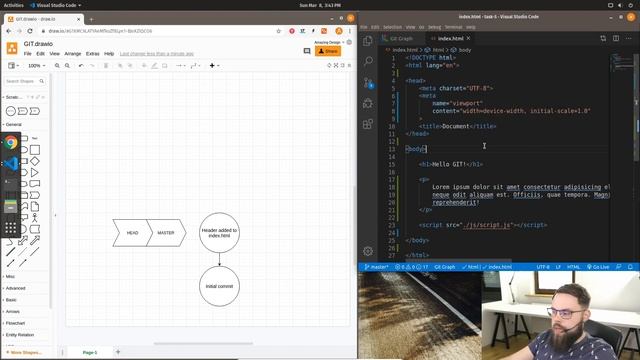
Task: Select the MASTER shape on canvas
Action: (166, 233)
